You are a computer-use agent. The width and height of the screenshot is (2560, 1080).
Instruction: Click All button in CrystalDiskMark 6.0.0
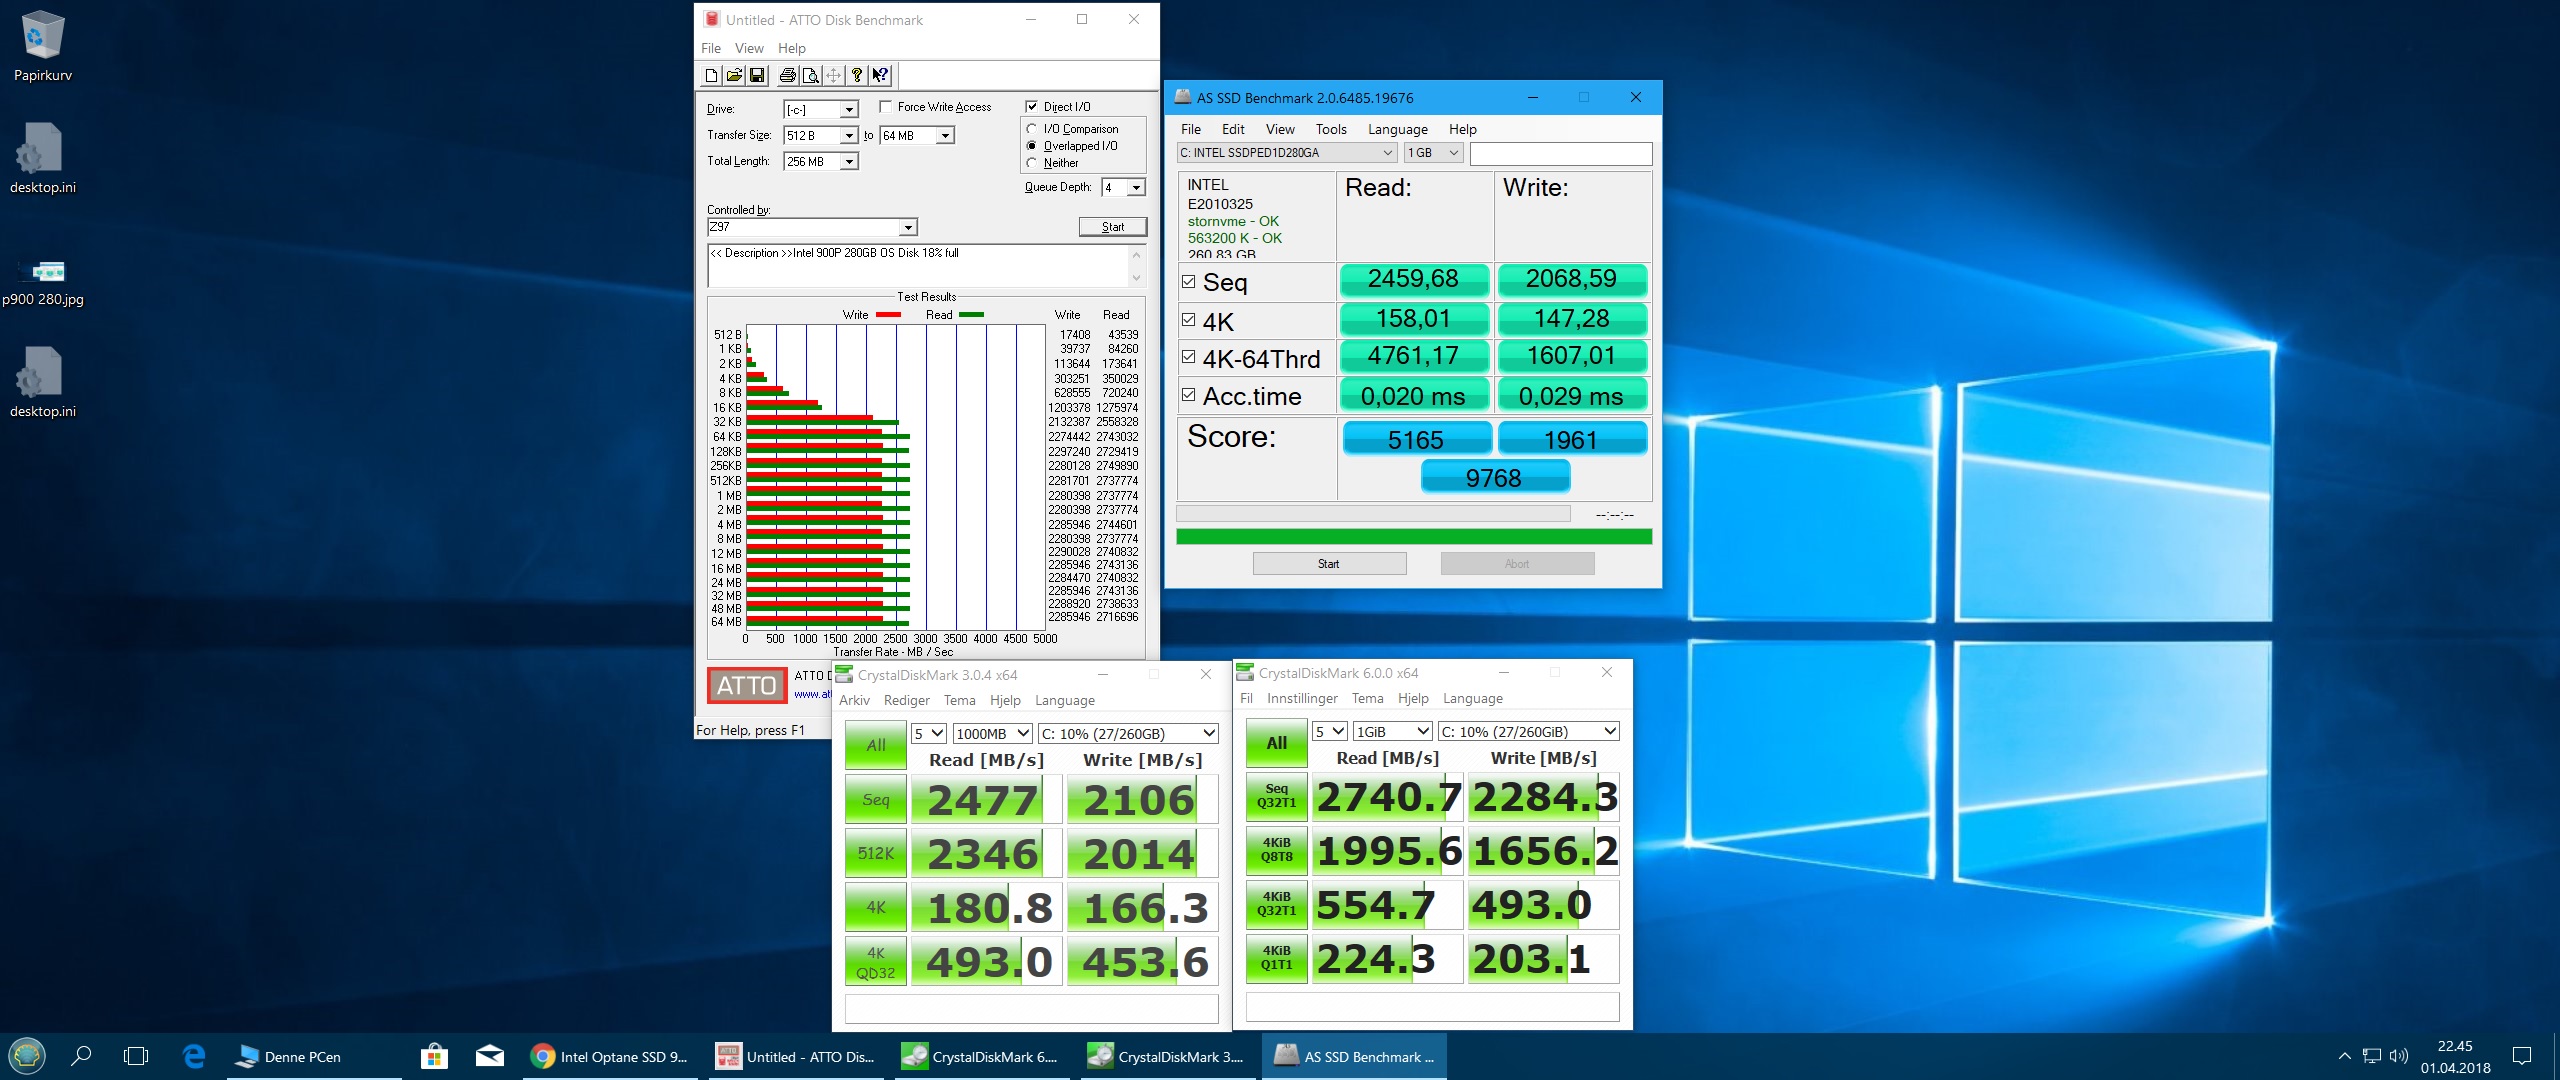[1277, 743]
